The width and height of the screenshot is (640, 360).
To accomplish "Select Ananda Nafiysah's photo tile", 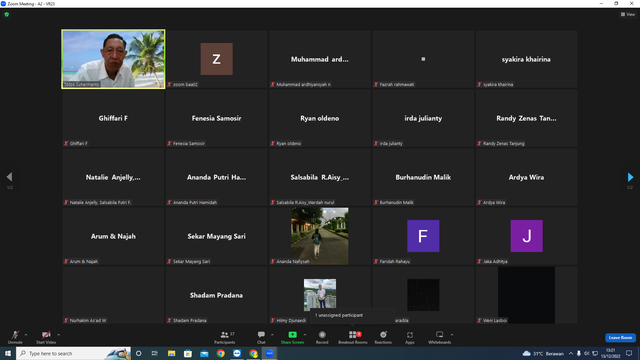I will coord(320,236).
